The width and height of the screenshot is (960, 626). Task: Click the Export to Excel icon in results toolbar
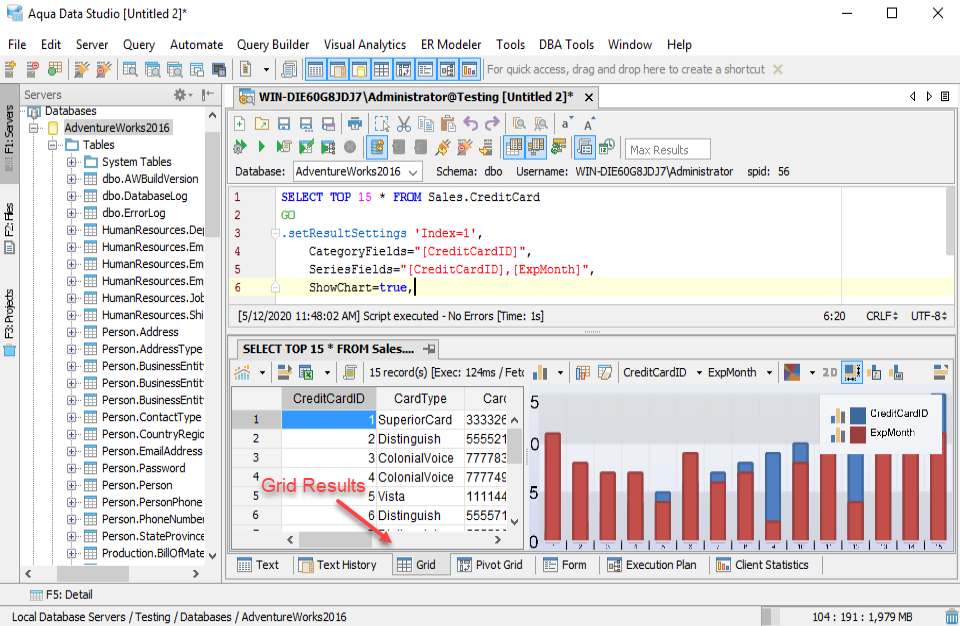coord(306,372)
